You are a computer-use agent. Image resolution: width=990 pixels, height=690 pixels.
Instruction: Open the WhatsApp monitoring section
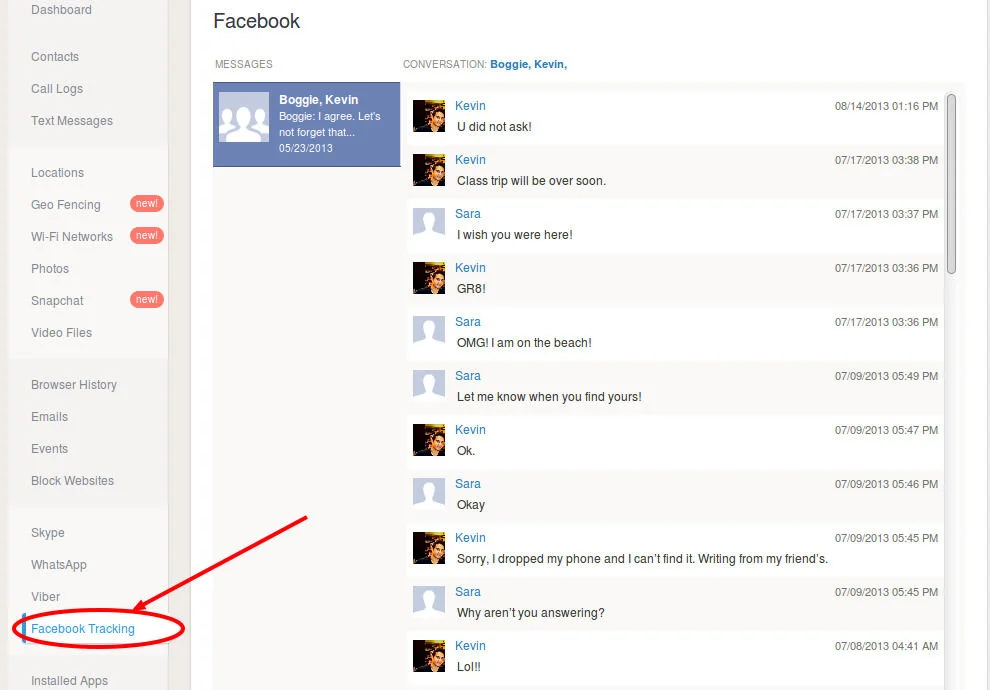(x=59, y=565)
